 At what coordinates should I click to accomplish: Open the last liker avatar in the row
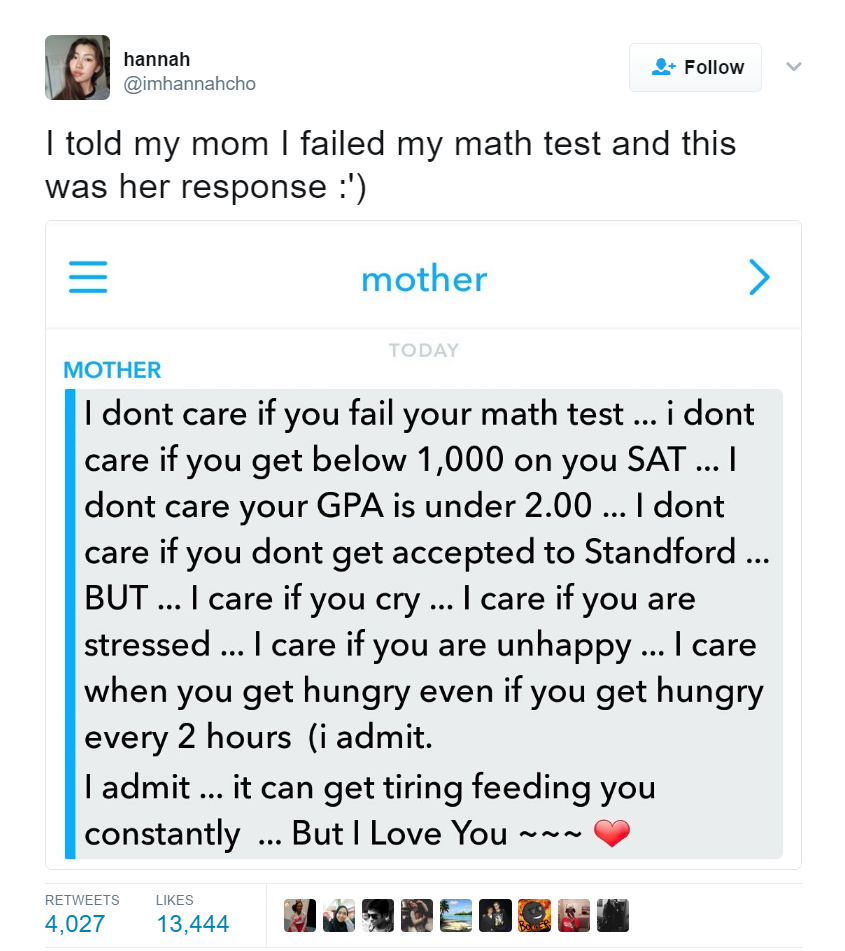(x=612, y=916)
